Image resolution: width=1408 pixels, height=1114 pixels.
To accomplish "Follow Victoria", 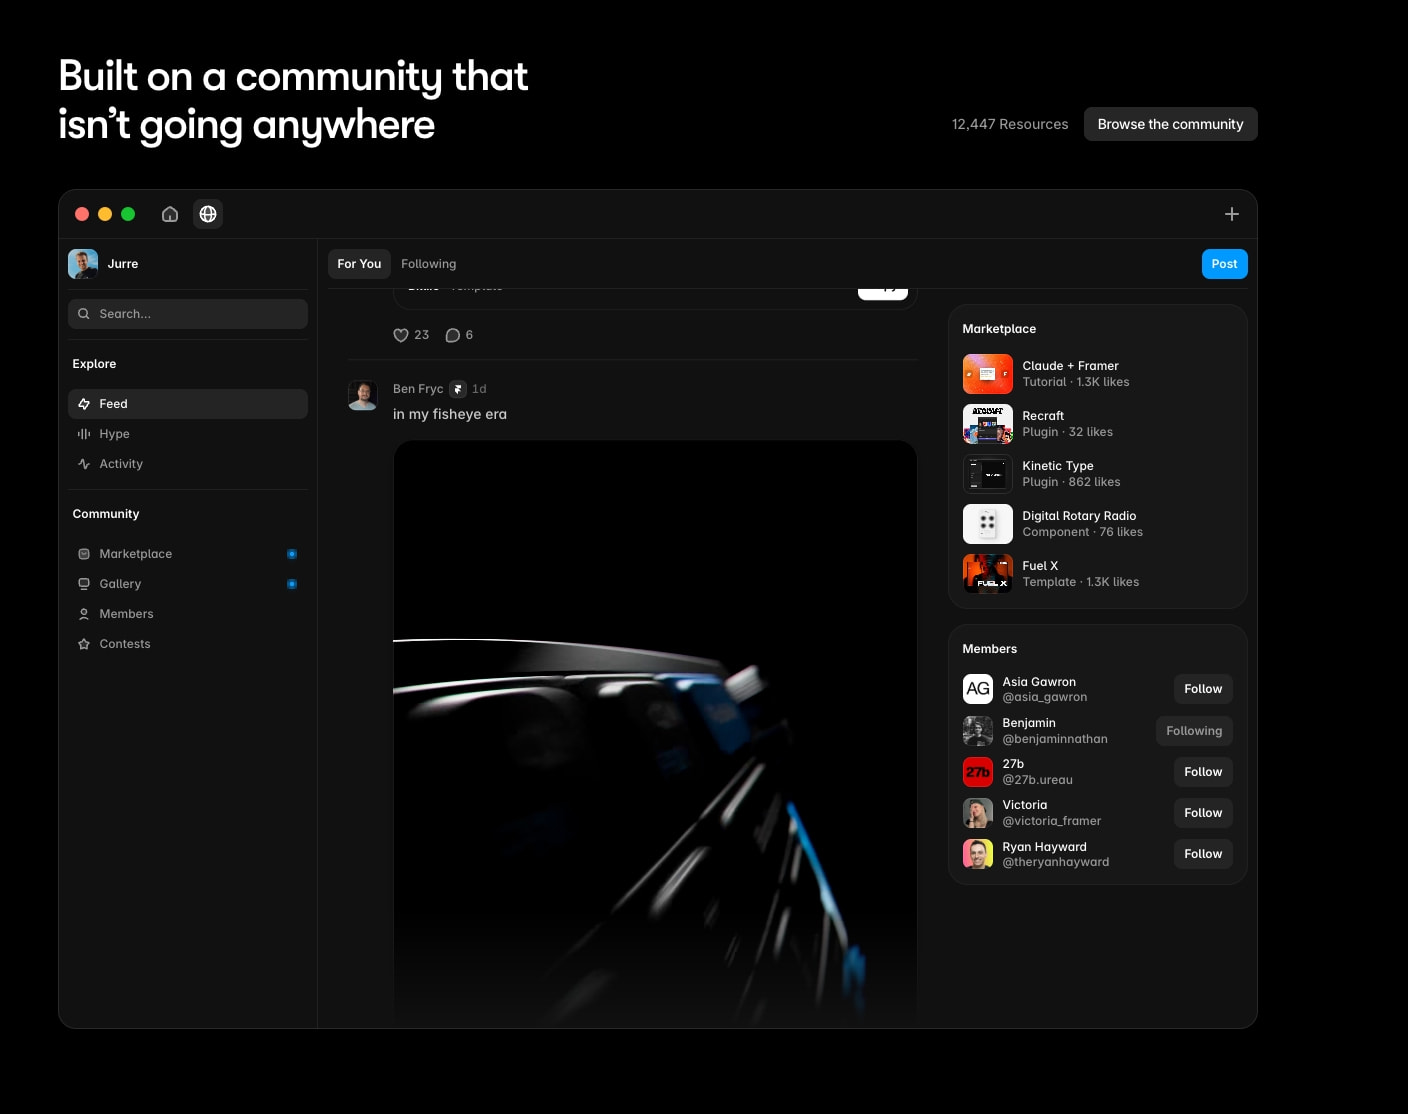I will pyautogui.click(x=1203, y=813).
